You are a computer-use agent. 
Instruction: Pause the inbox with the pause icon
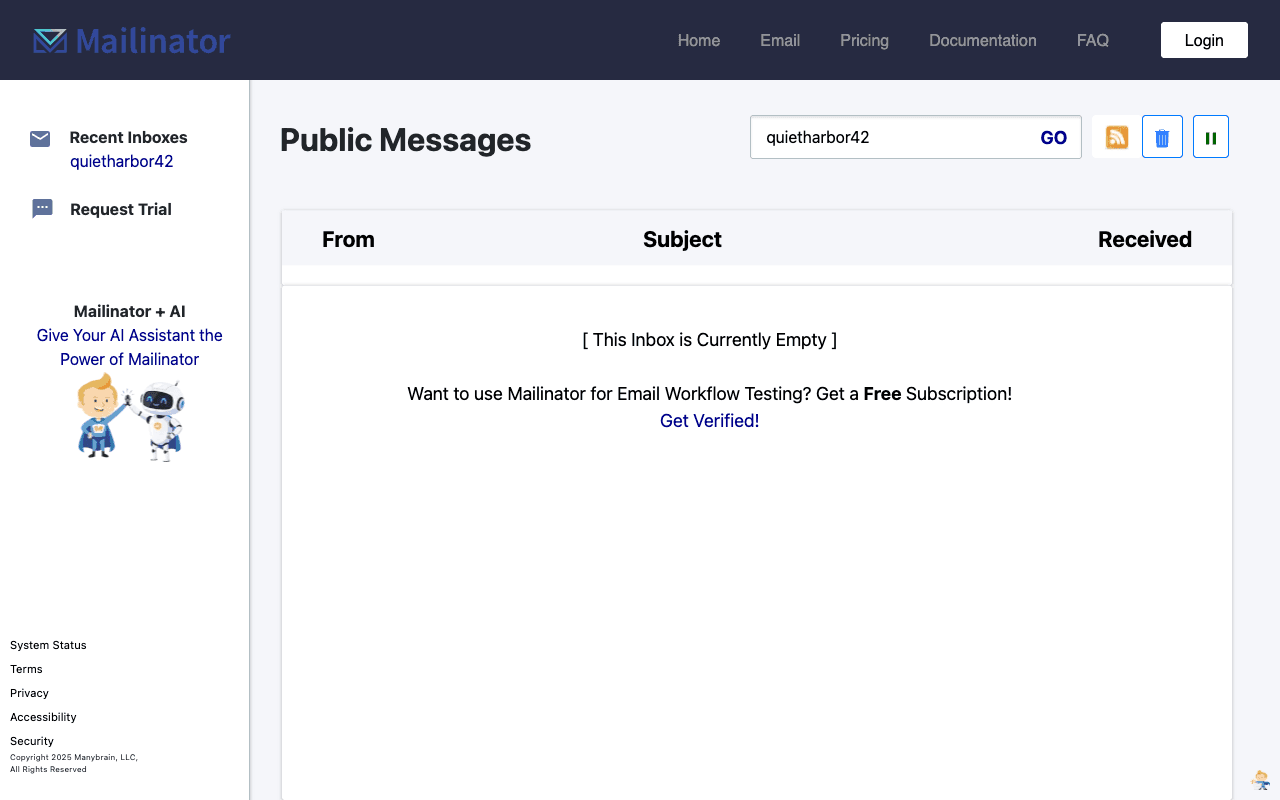pos(1211,137)
